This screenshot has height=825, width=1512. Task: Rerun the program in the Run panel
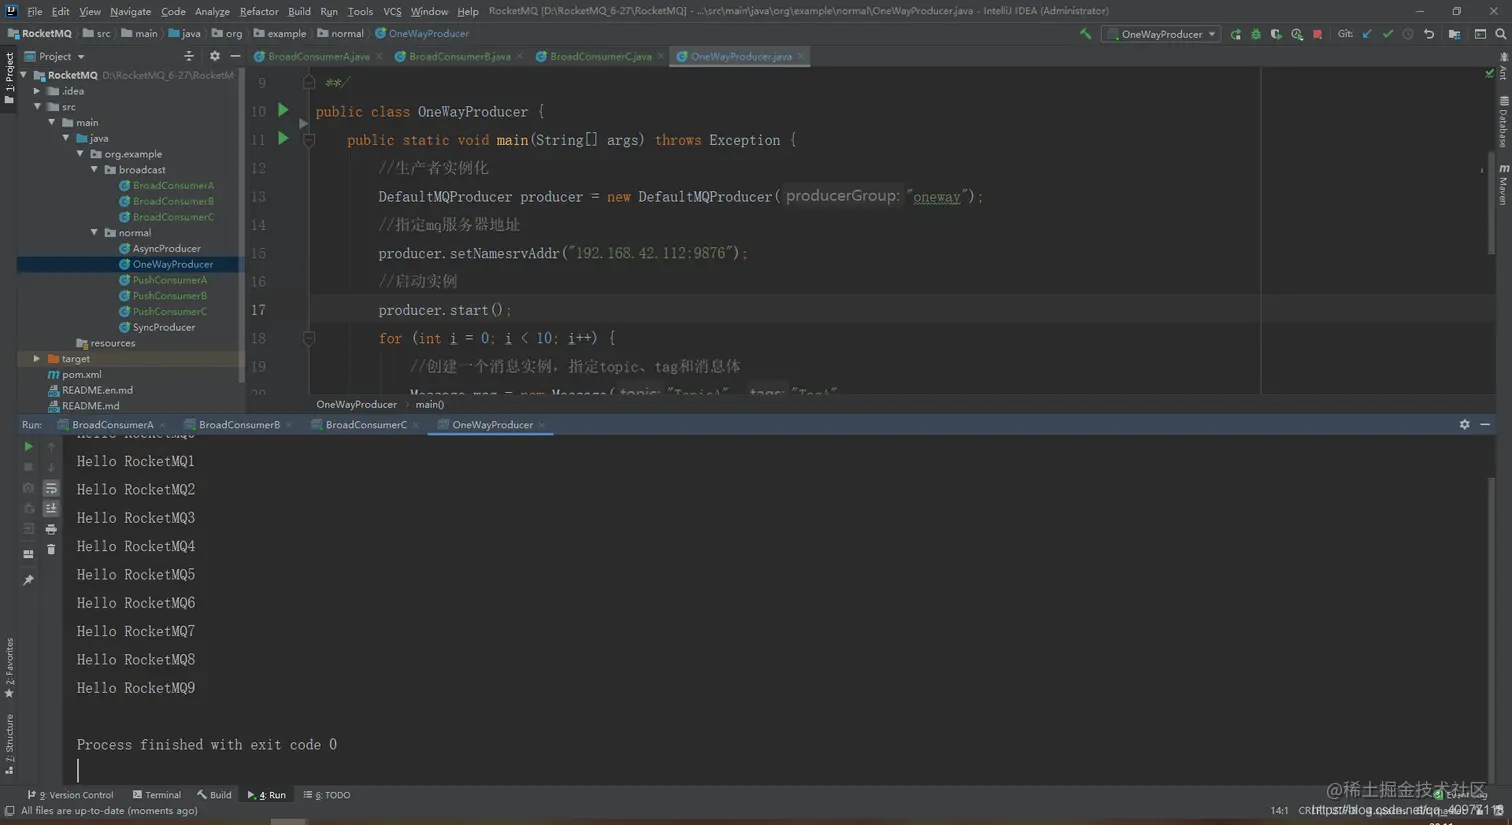(28, 447)
